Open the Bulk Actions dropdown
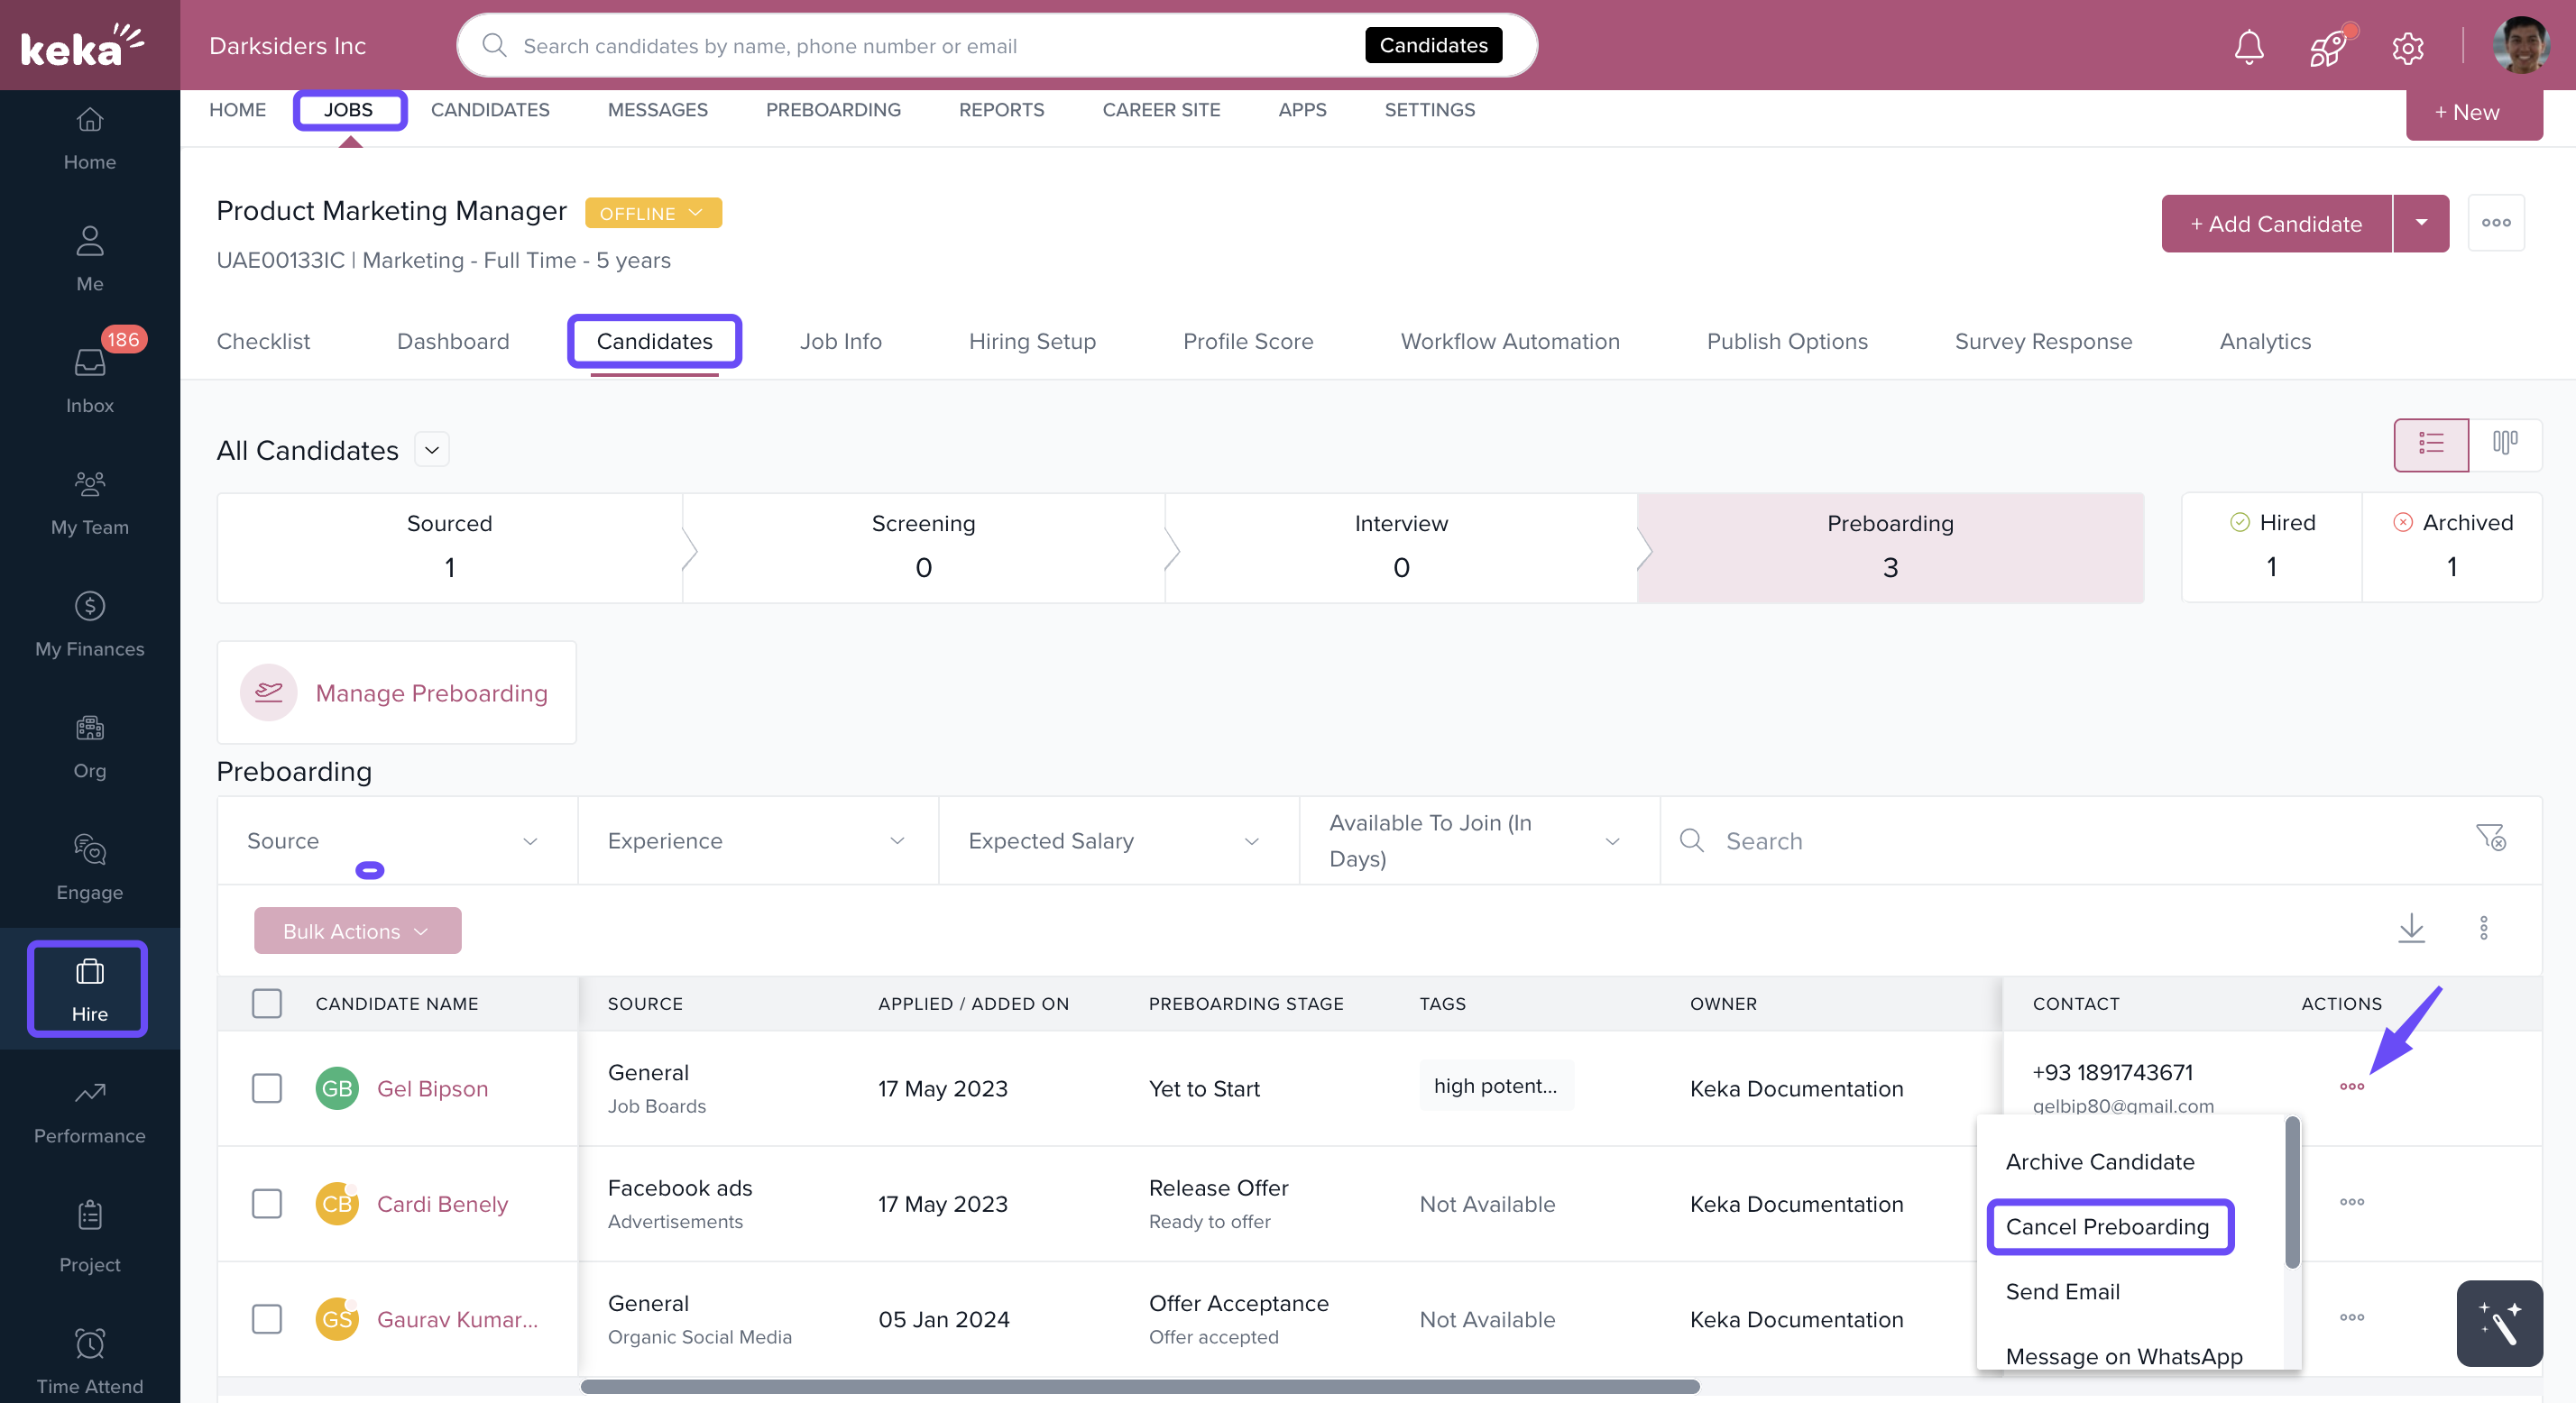The height and width of the screenshot is (1403, 2576). 357,931
